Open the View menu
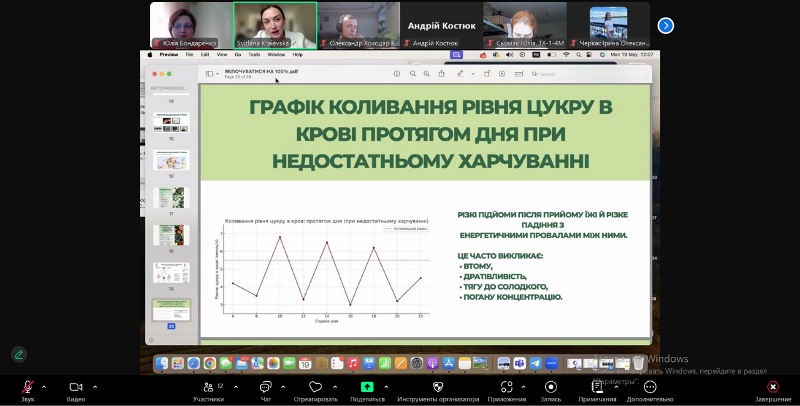The image size is (800, 406). point(222,55)
